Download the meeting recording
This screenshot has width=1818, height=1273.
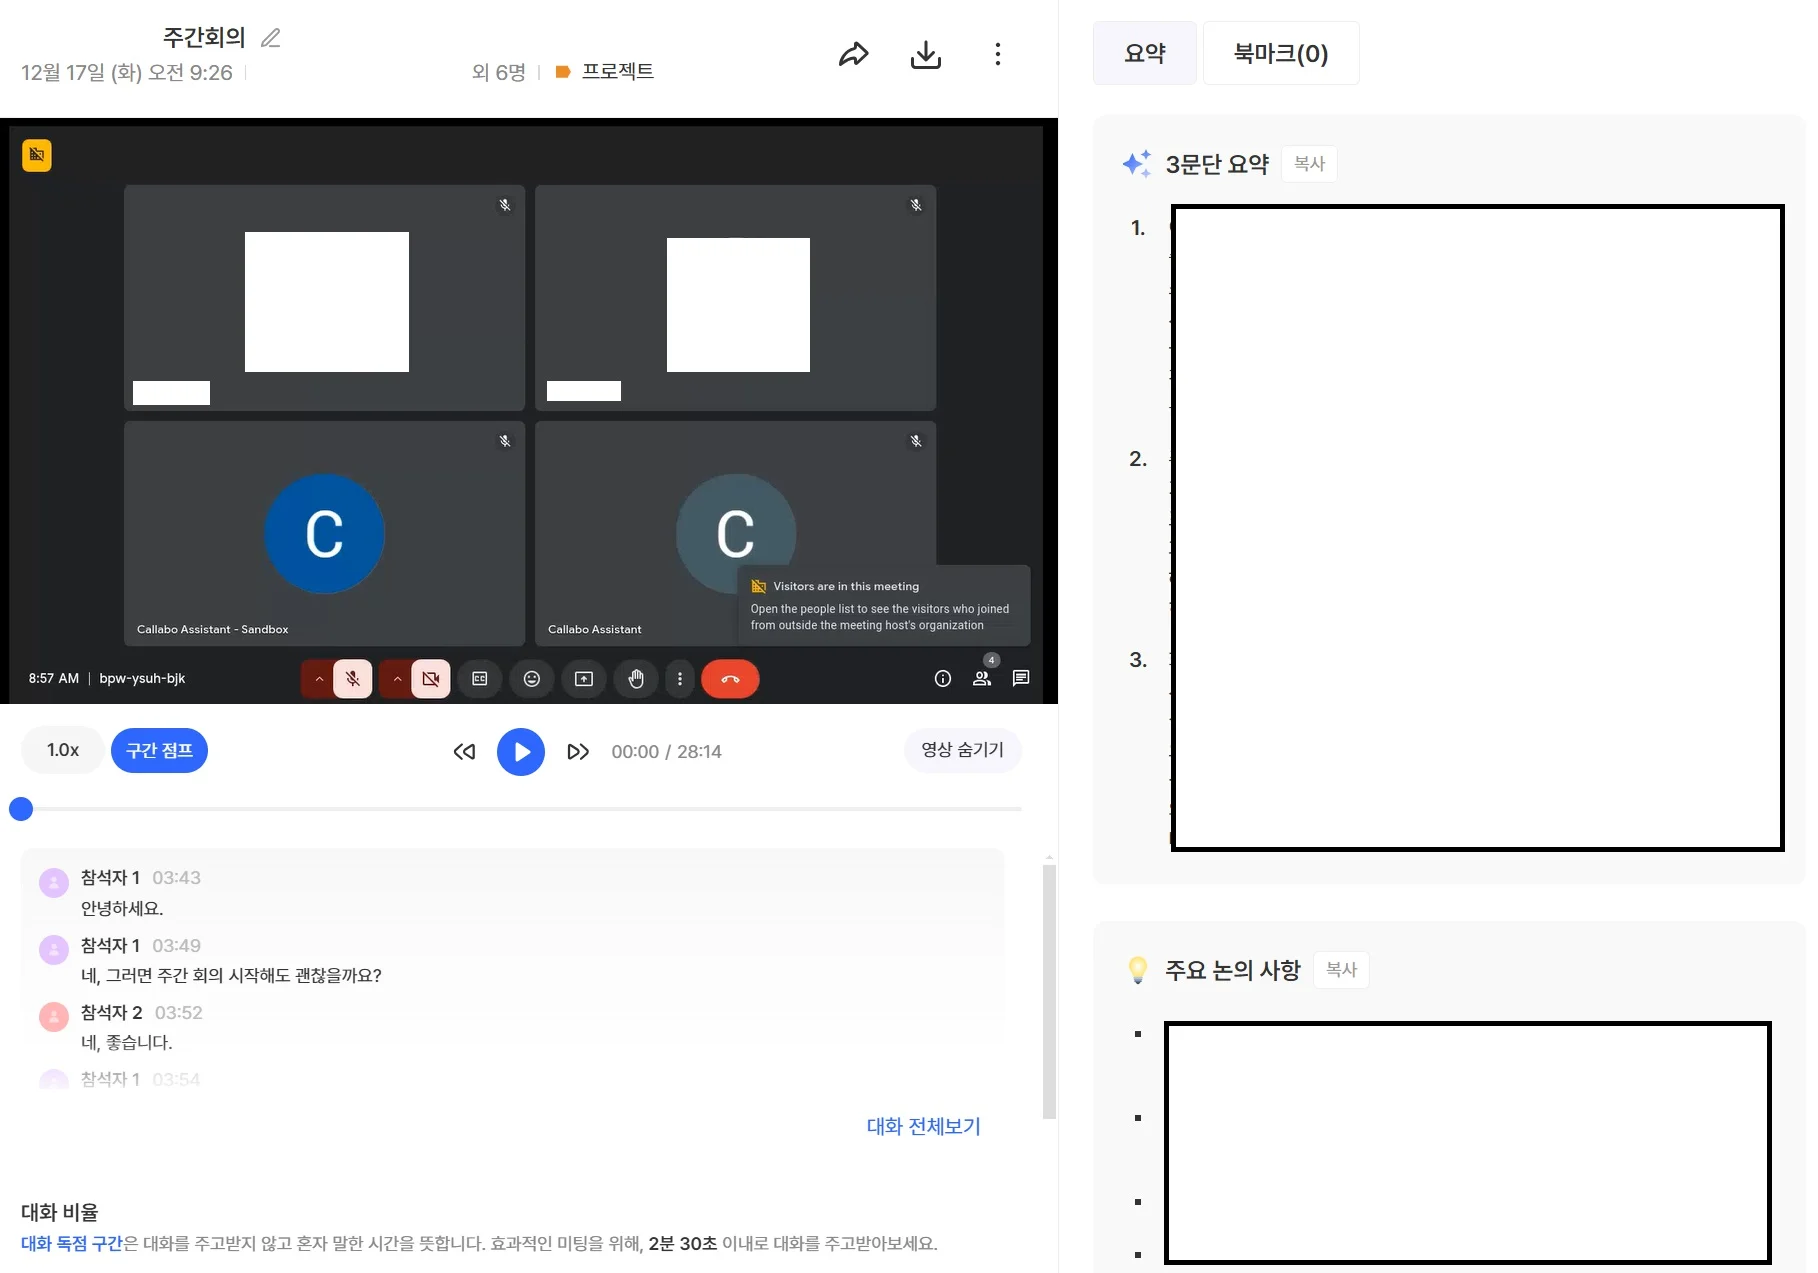click(926, 54)
